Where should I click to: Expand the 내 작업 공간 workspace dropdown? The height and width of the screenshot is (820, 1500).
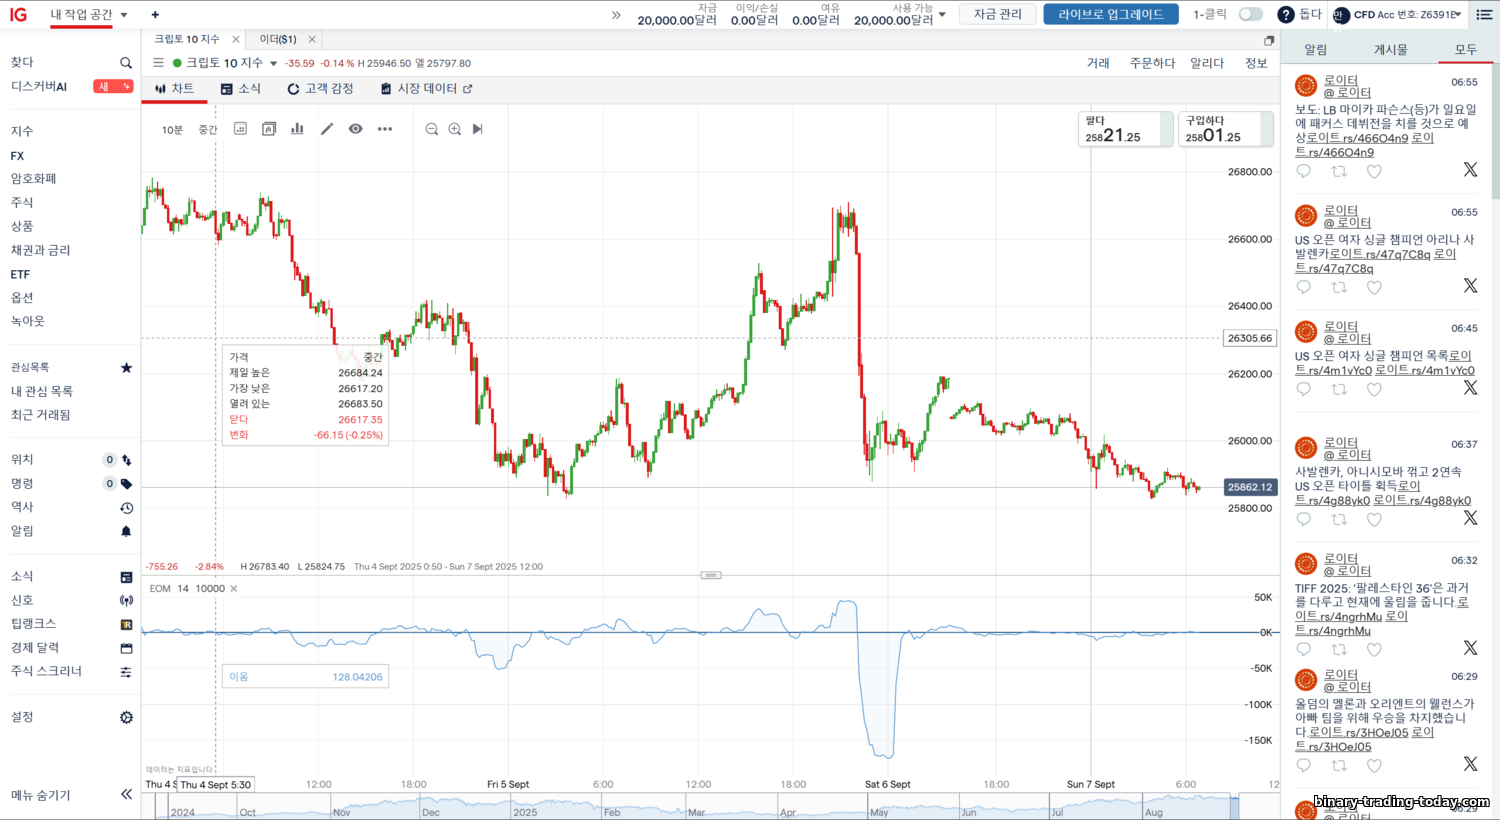click(x=124, y=15)
